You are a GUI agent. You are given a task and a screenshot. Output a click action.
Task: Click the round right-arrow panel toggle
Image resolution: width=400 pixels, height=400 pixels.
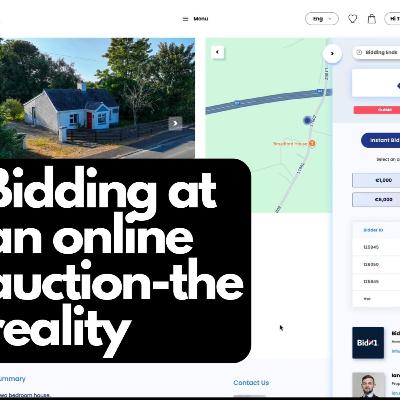tap(332, 54)
